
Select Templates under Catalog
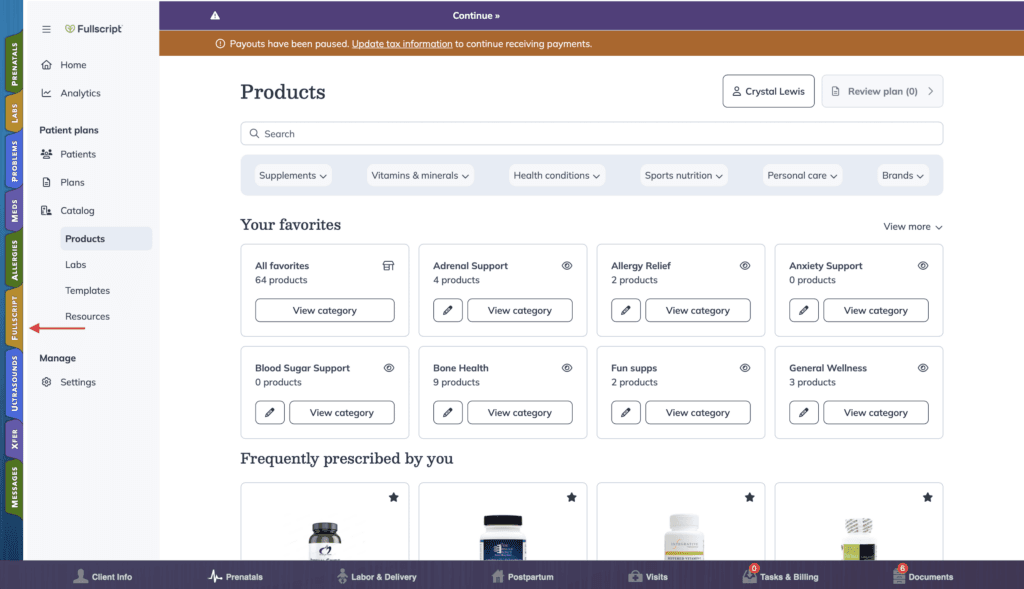coord(88,291)
